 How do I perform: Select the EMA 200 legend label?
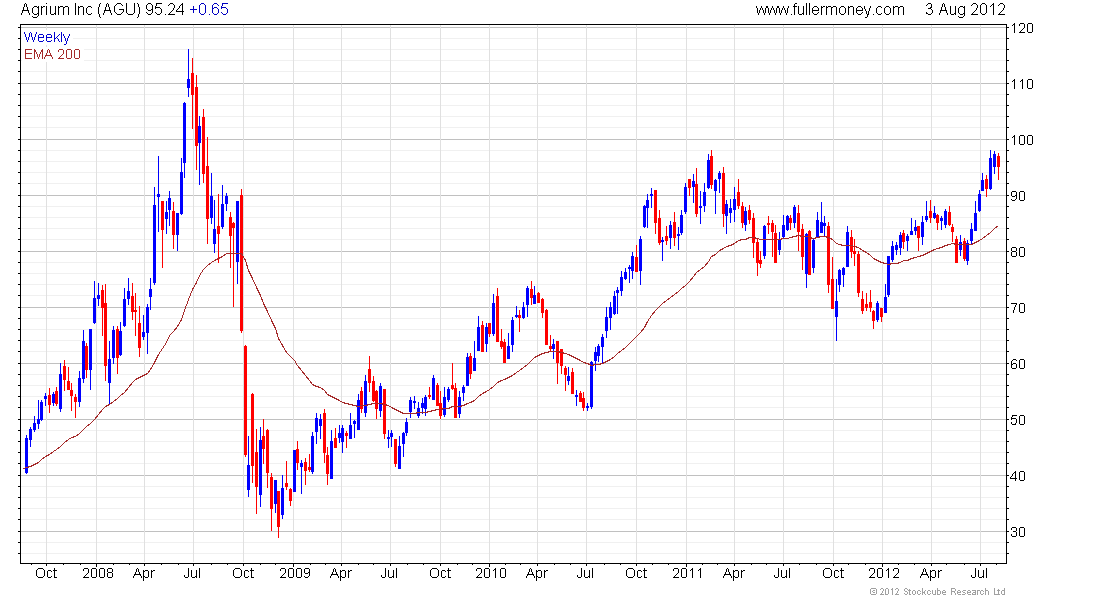[53, 55]
